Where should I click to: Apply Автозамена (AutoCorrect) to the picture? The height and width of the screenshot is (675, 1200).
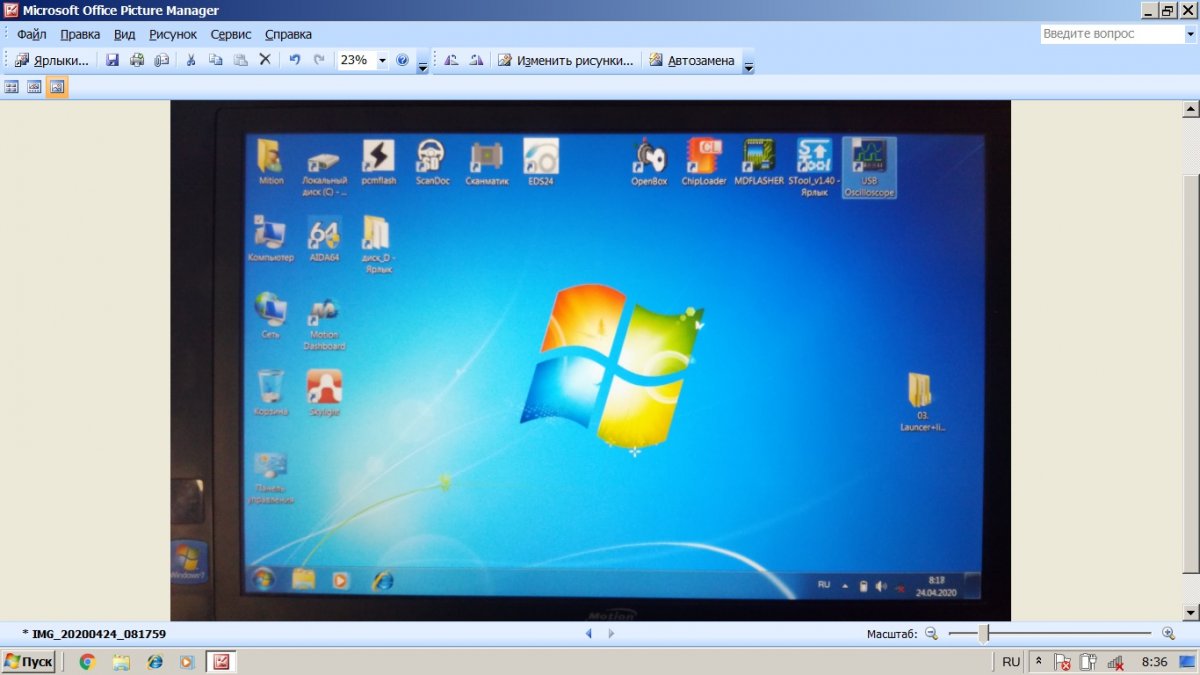click(x=692, y=60)
